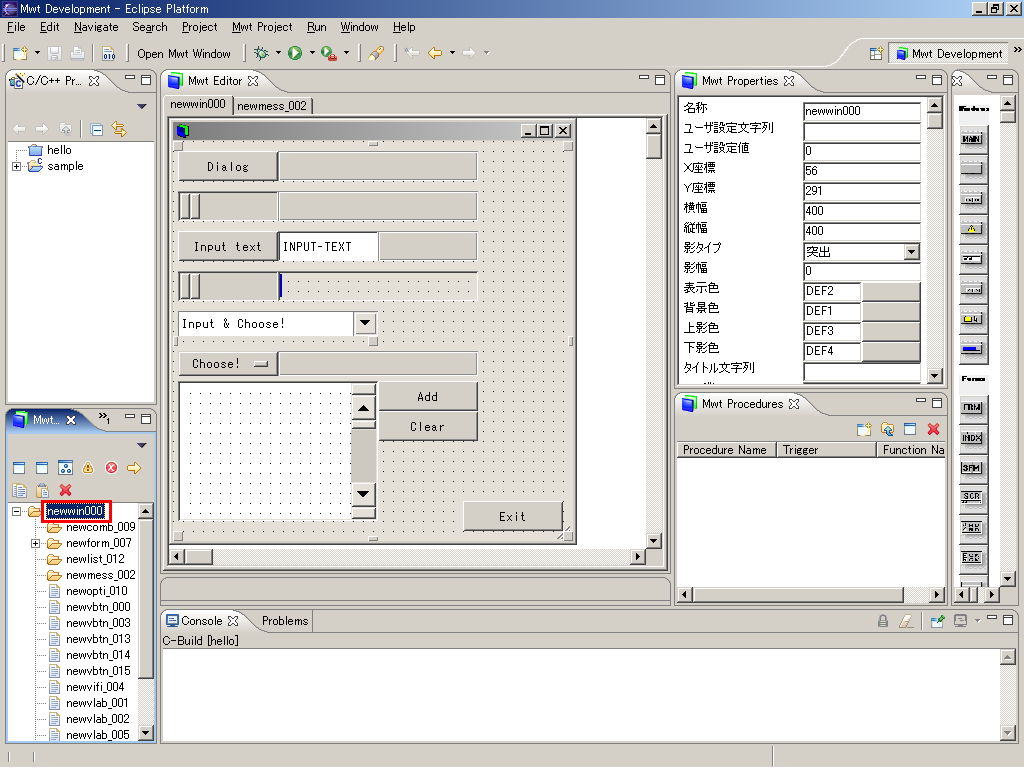Collapse the newwin000 tree node

[16, 511]
